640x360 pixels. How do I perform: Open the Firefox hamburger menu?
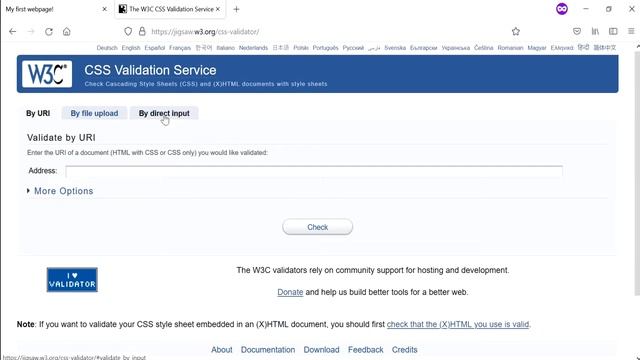631,31
